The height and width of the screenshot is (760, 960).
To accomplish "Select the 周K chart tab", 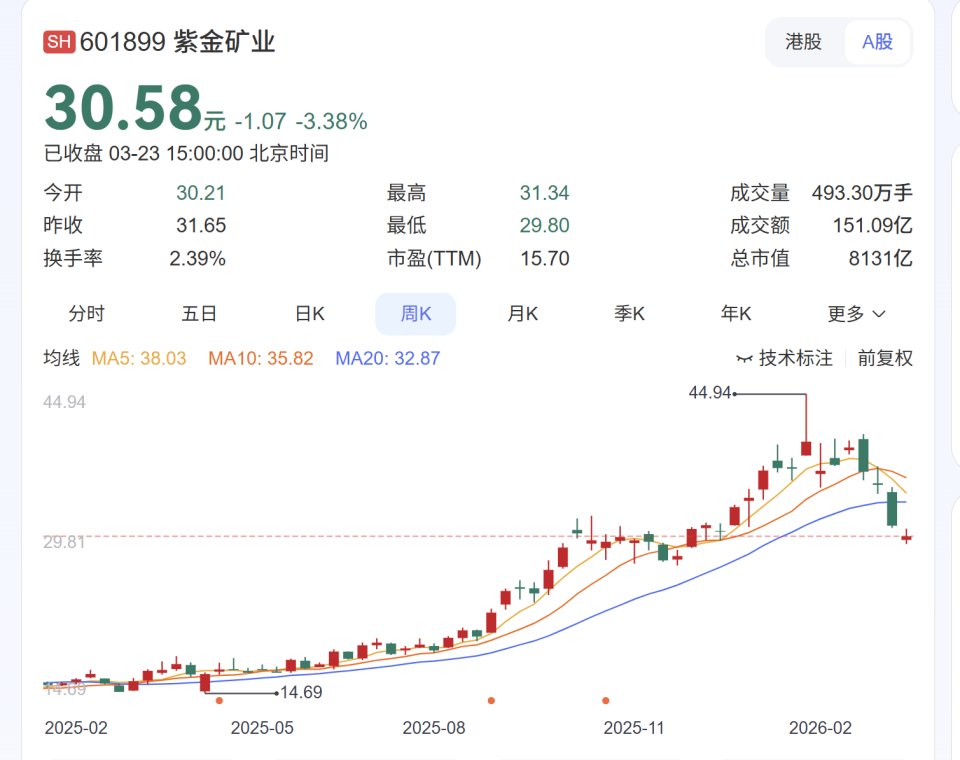I will click(x=416, y=314).
